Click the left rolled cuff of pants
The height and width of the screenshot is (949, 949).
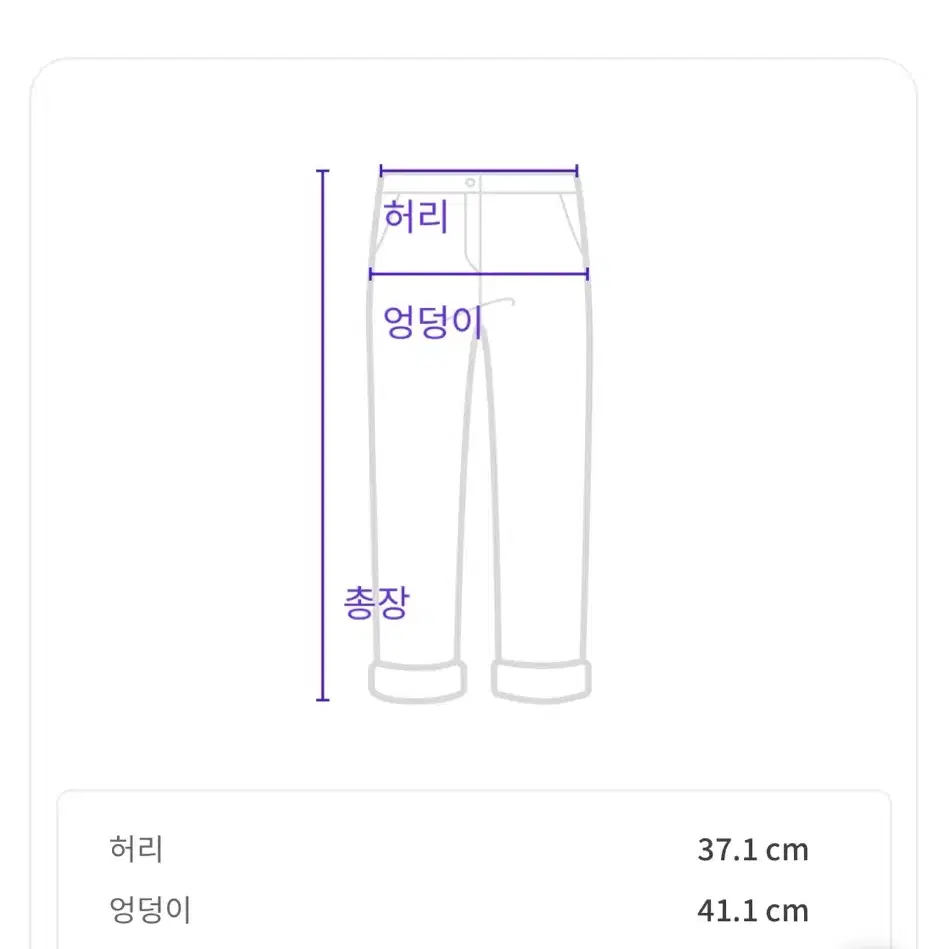(x=418, y=682)
